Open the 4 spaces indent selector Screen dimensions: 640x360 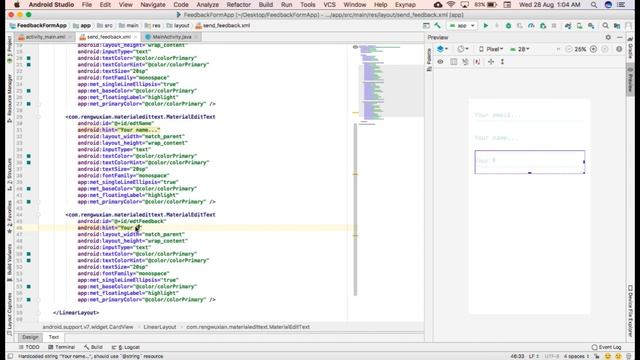(576, 356)
